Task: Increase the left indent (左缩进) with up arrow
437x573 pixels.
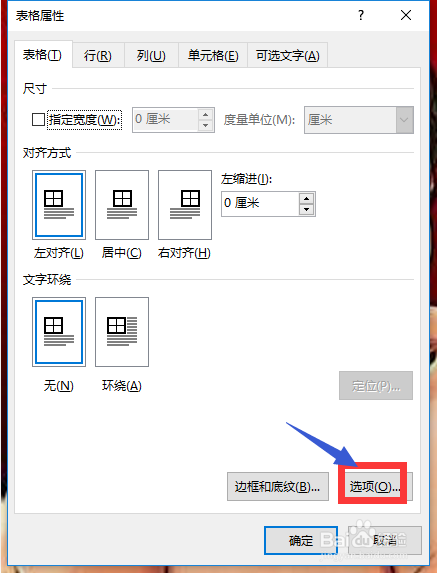Action: 307,198
